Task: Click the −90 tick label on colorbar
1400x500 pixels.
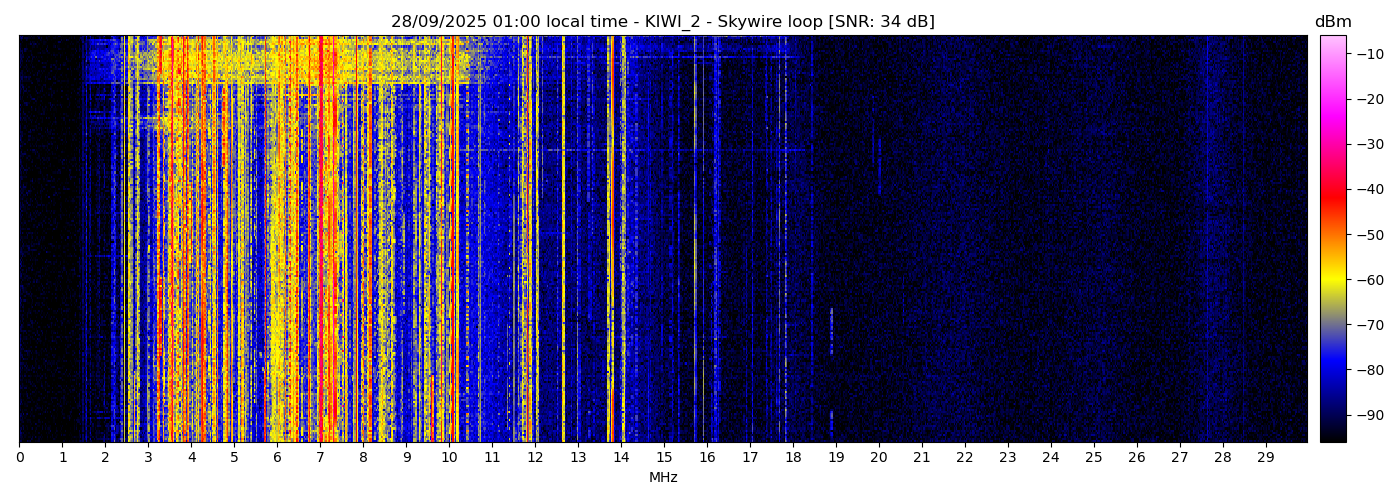Action: click(1369, 415)
